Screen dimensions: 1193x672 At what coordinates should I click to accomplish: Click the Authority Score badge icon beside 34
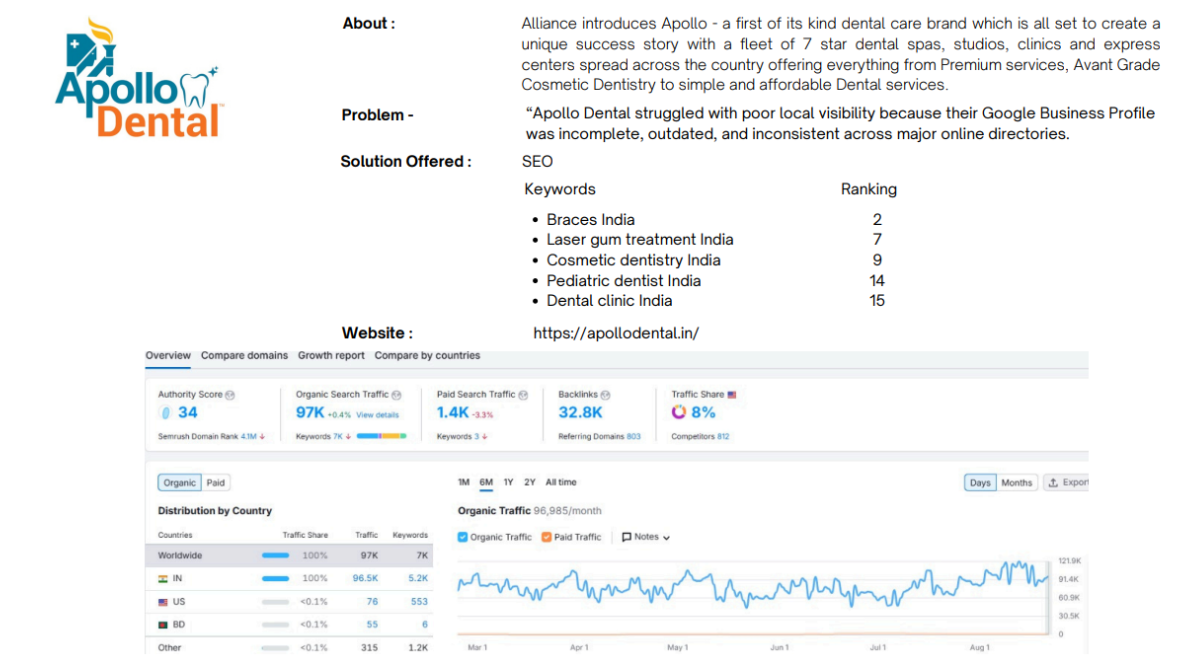pyautogui.click(x=166, y=413)
